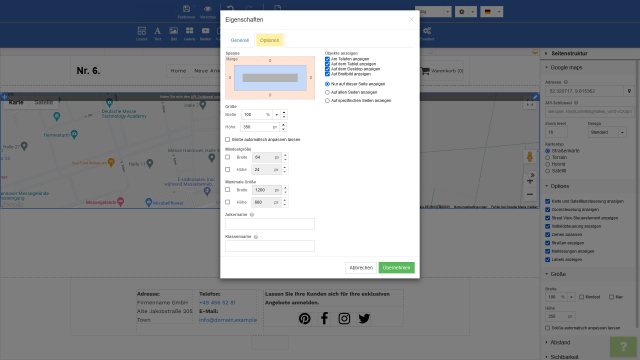Open the settings gear dropdown arrow
640x360 pixels.
pyautogui.click(x=472, y=12)
